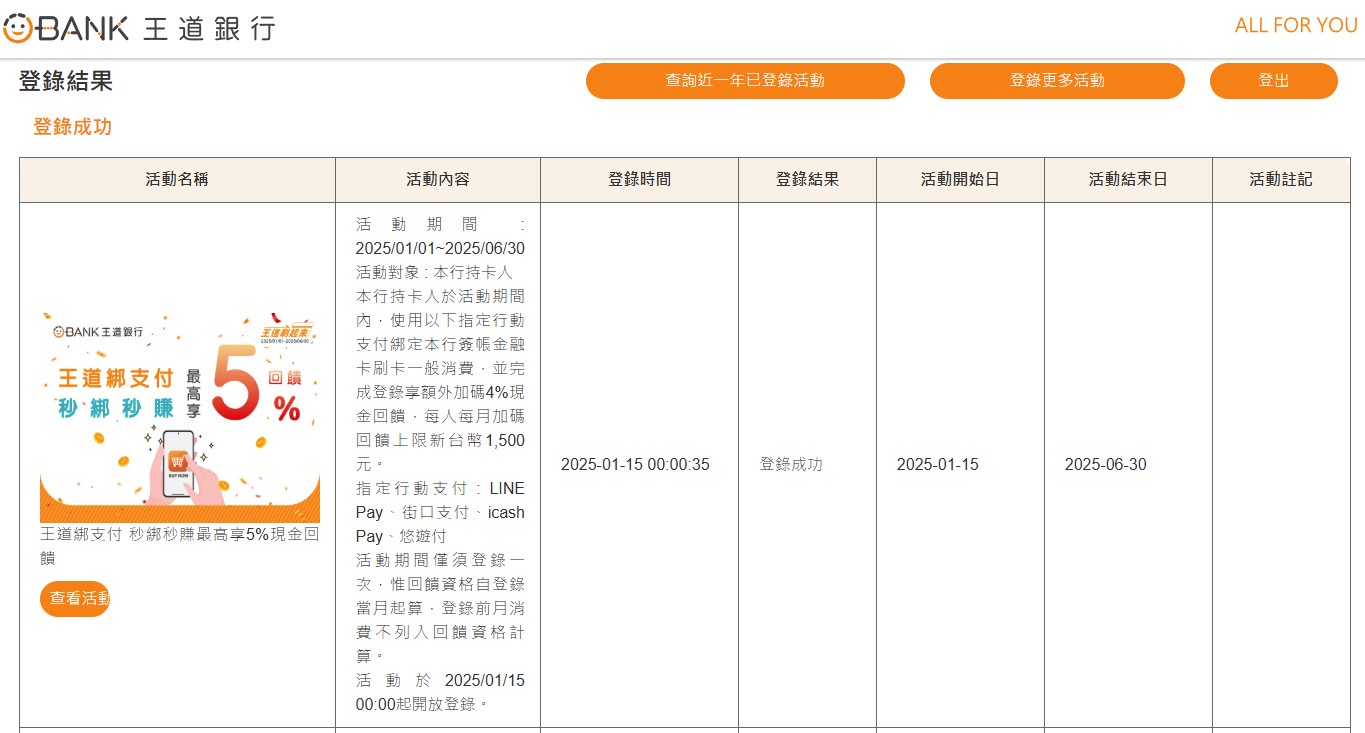Screen dimensions: 1365x733
Task: Click the phone illustration in promo banner
Action: [180, 462]
